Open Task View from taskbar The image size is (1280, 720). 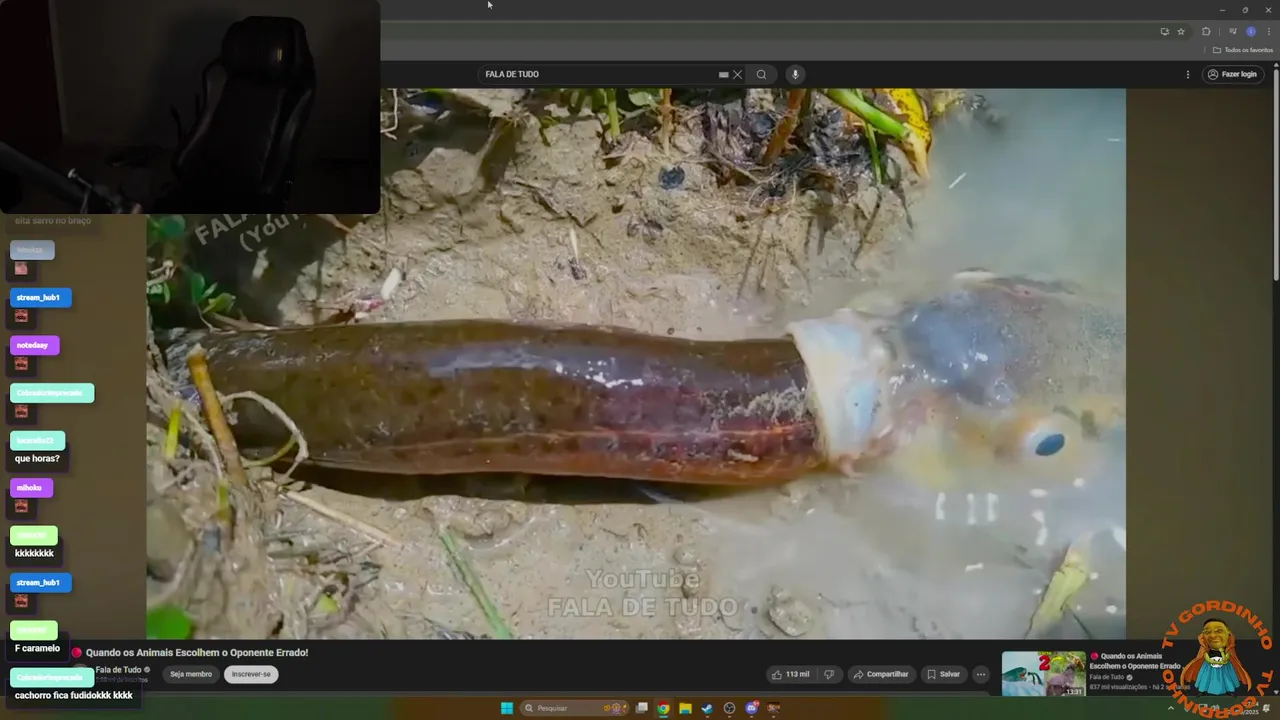click(641, 708)
